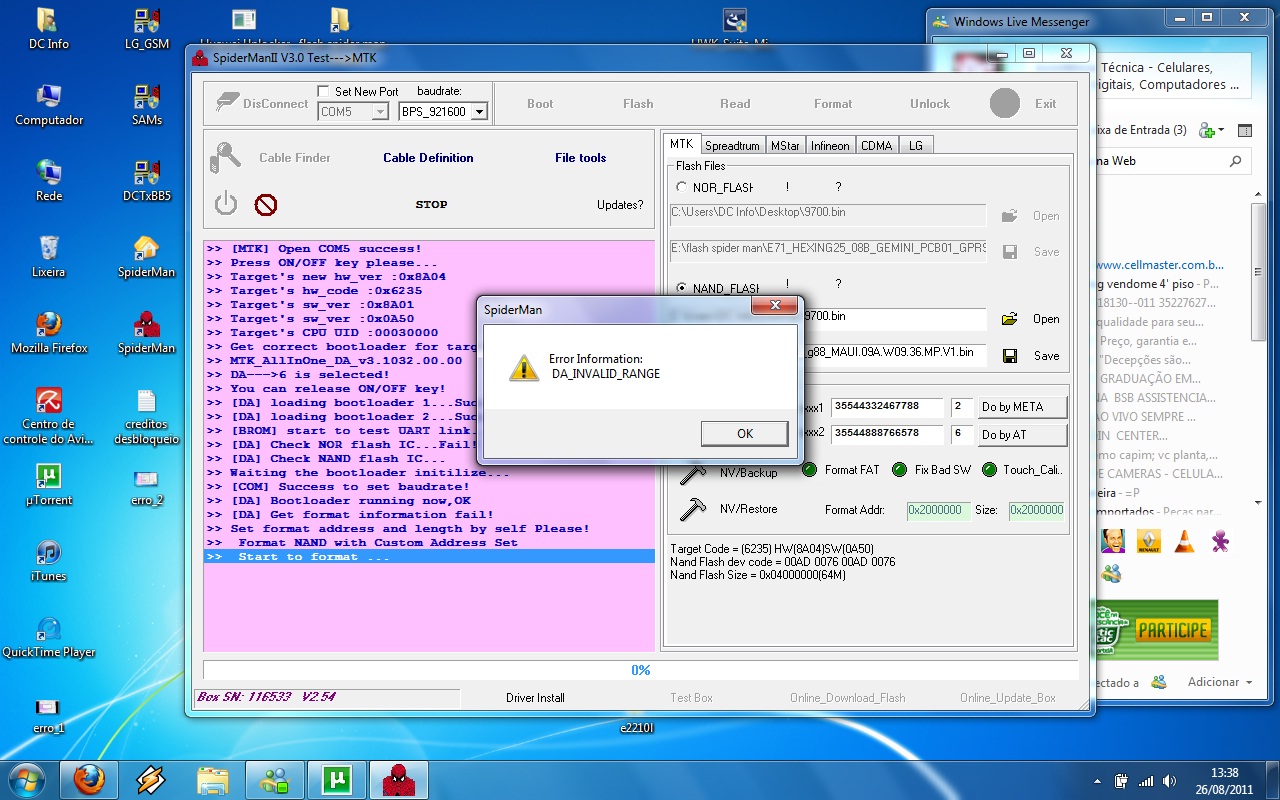The width and height of the screenshot is (1280, 800).
Task: Click the greyed NOR_FLASH Open folder icon
Action: (1010, 216)
